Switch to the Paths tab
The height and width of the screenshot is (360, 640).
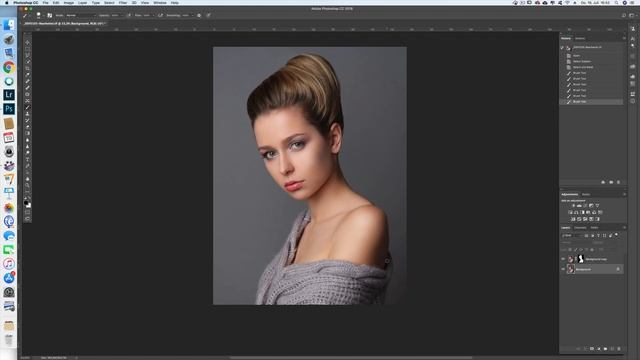594,227
